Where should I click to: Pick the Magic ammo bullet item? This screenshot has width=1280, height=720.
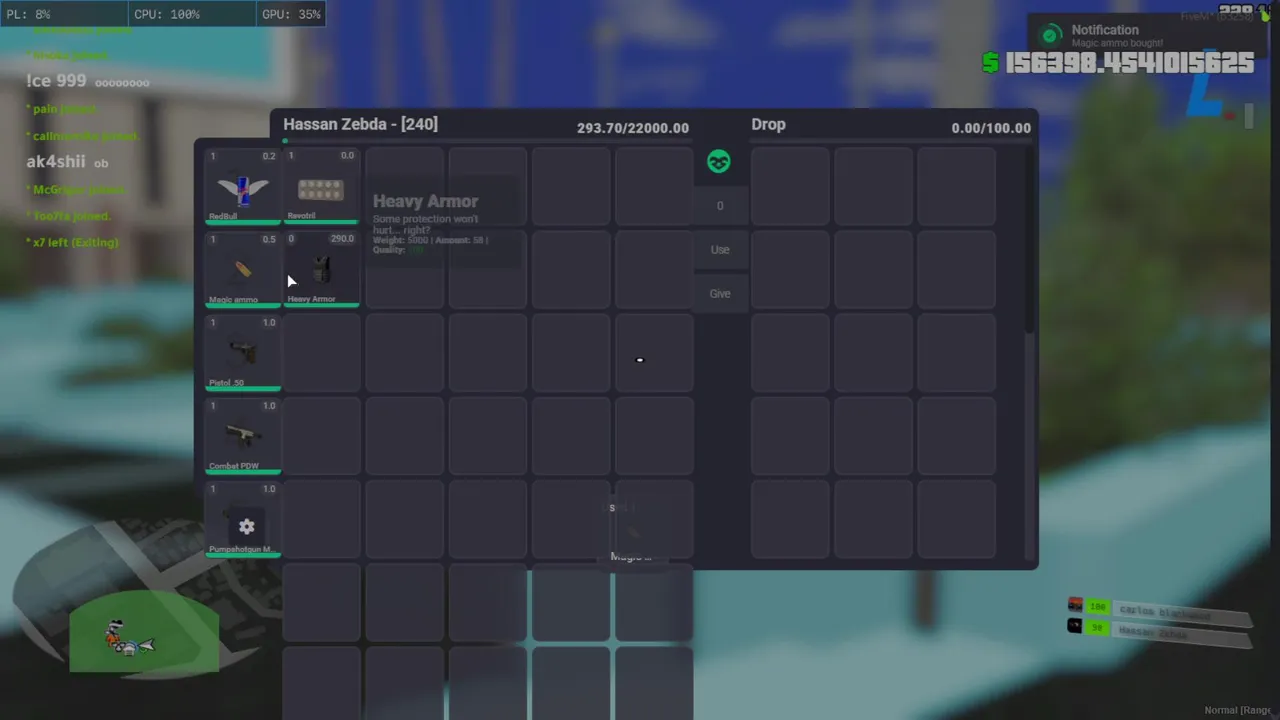pyautogui.click(x=243, y=270)
